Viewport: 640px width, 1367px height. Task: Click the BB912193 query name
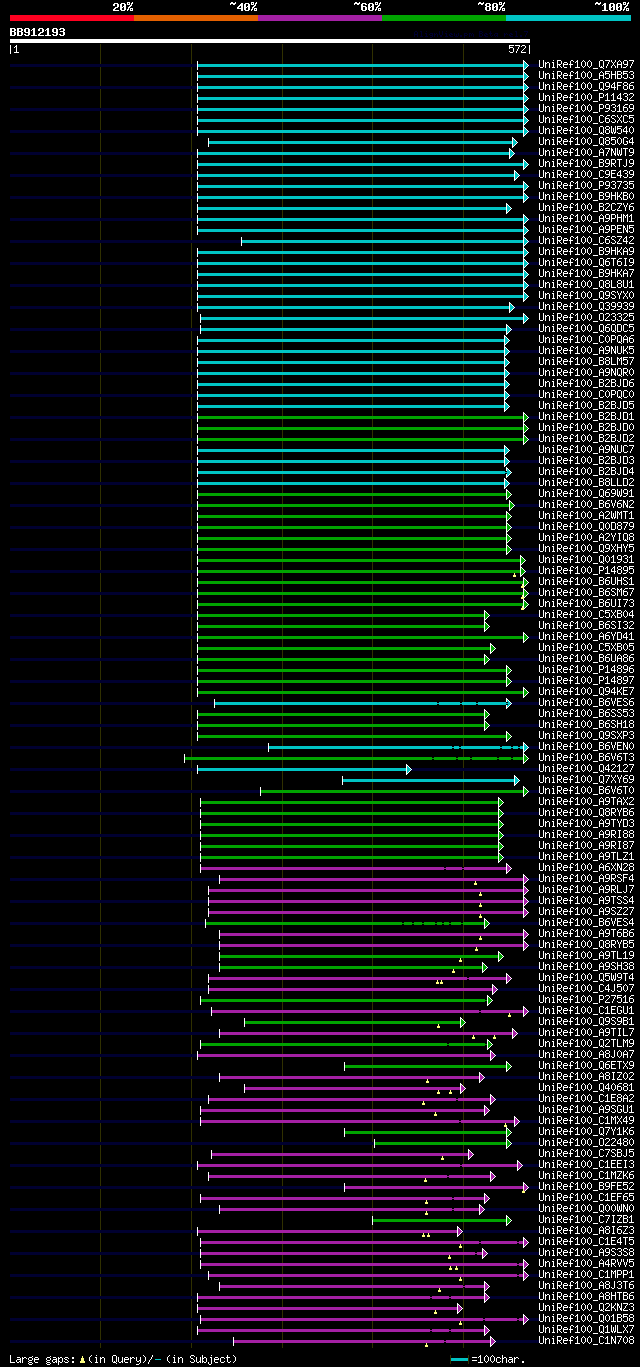(x=38, y=32)
